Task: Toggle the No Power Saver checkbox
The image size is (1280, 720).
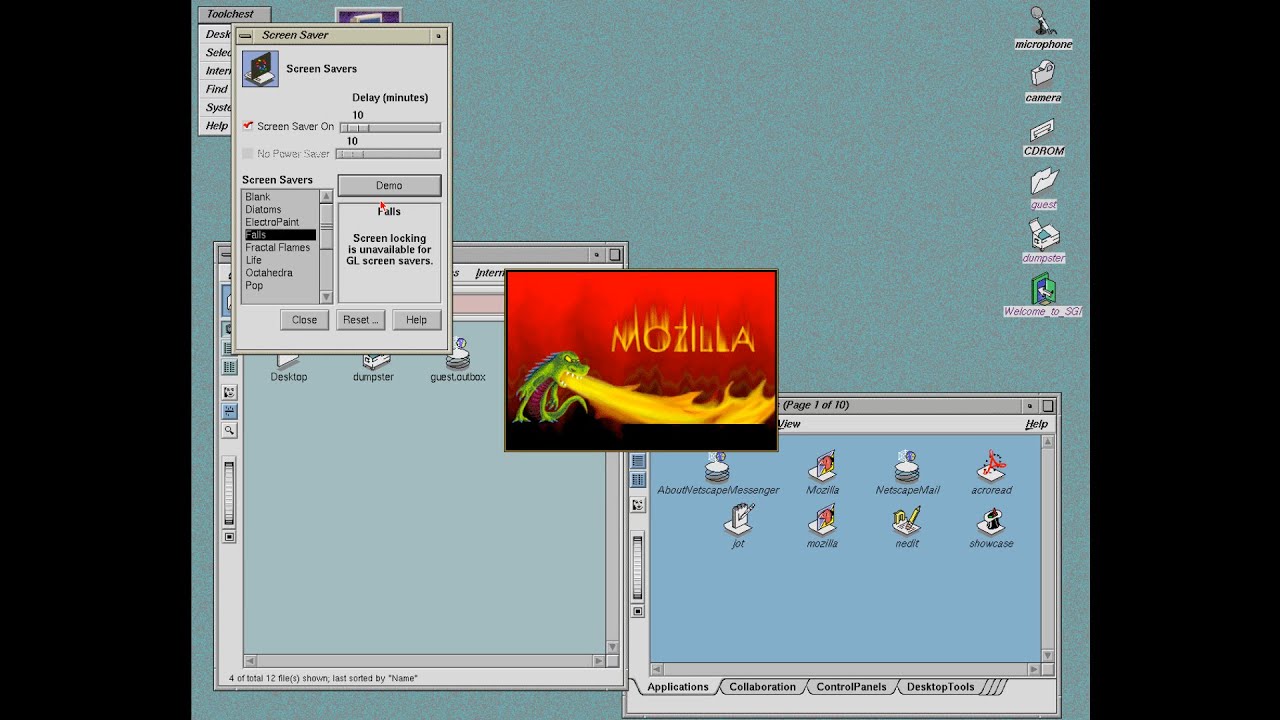Action: [x=248, y=154]
